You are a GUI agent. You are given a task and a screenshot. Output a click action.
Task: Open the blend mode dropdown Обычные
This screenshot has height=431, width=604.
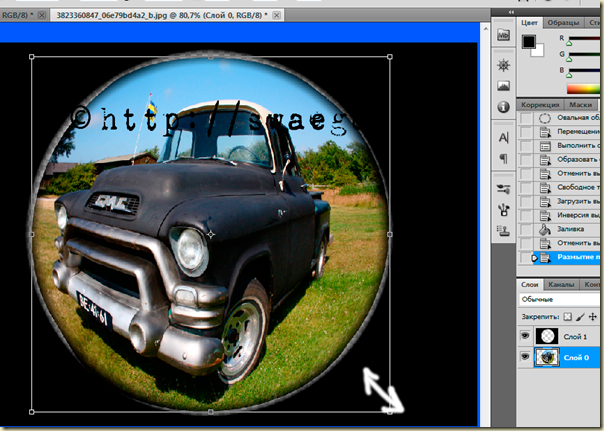pyautogui.click(x=562, y=299)
